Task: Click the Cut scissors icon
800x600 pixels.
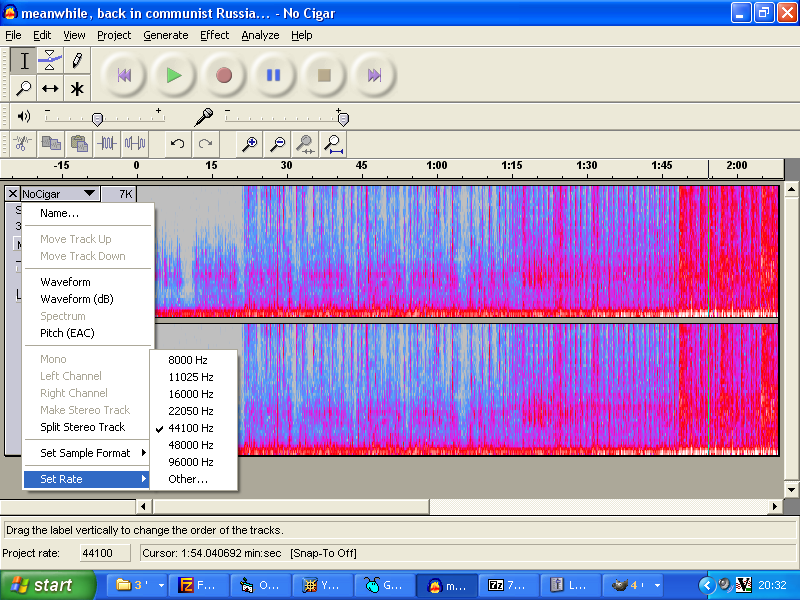Action: click(x=22, y=143)
